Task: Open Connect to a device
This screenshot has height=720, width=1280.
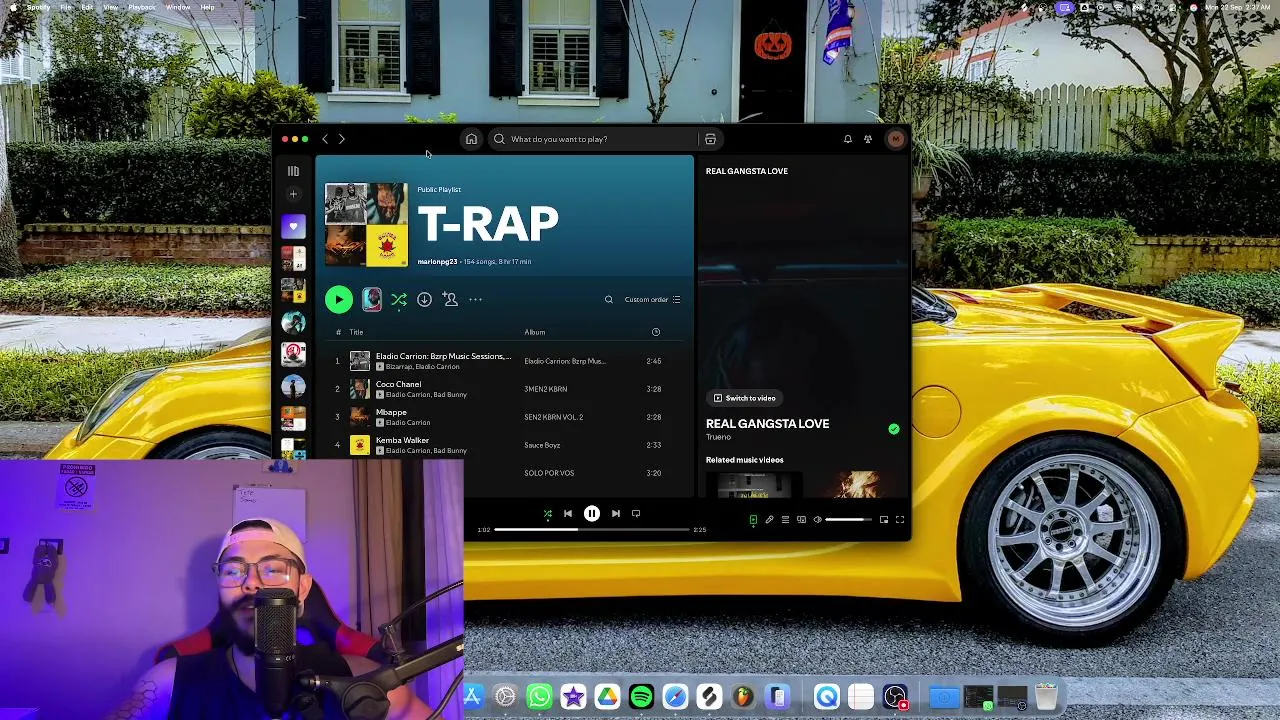Action: (x=801, y=520)
